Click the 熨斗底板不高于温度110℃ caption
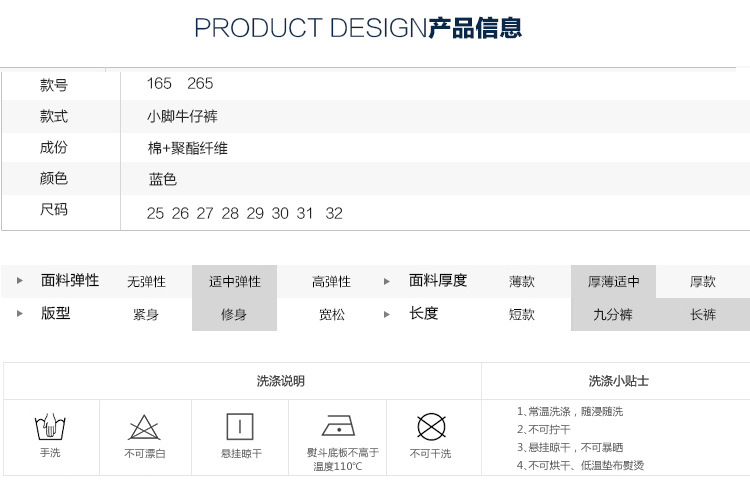 click(342, 459)
